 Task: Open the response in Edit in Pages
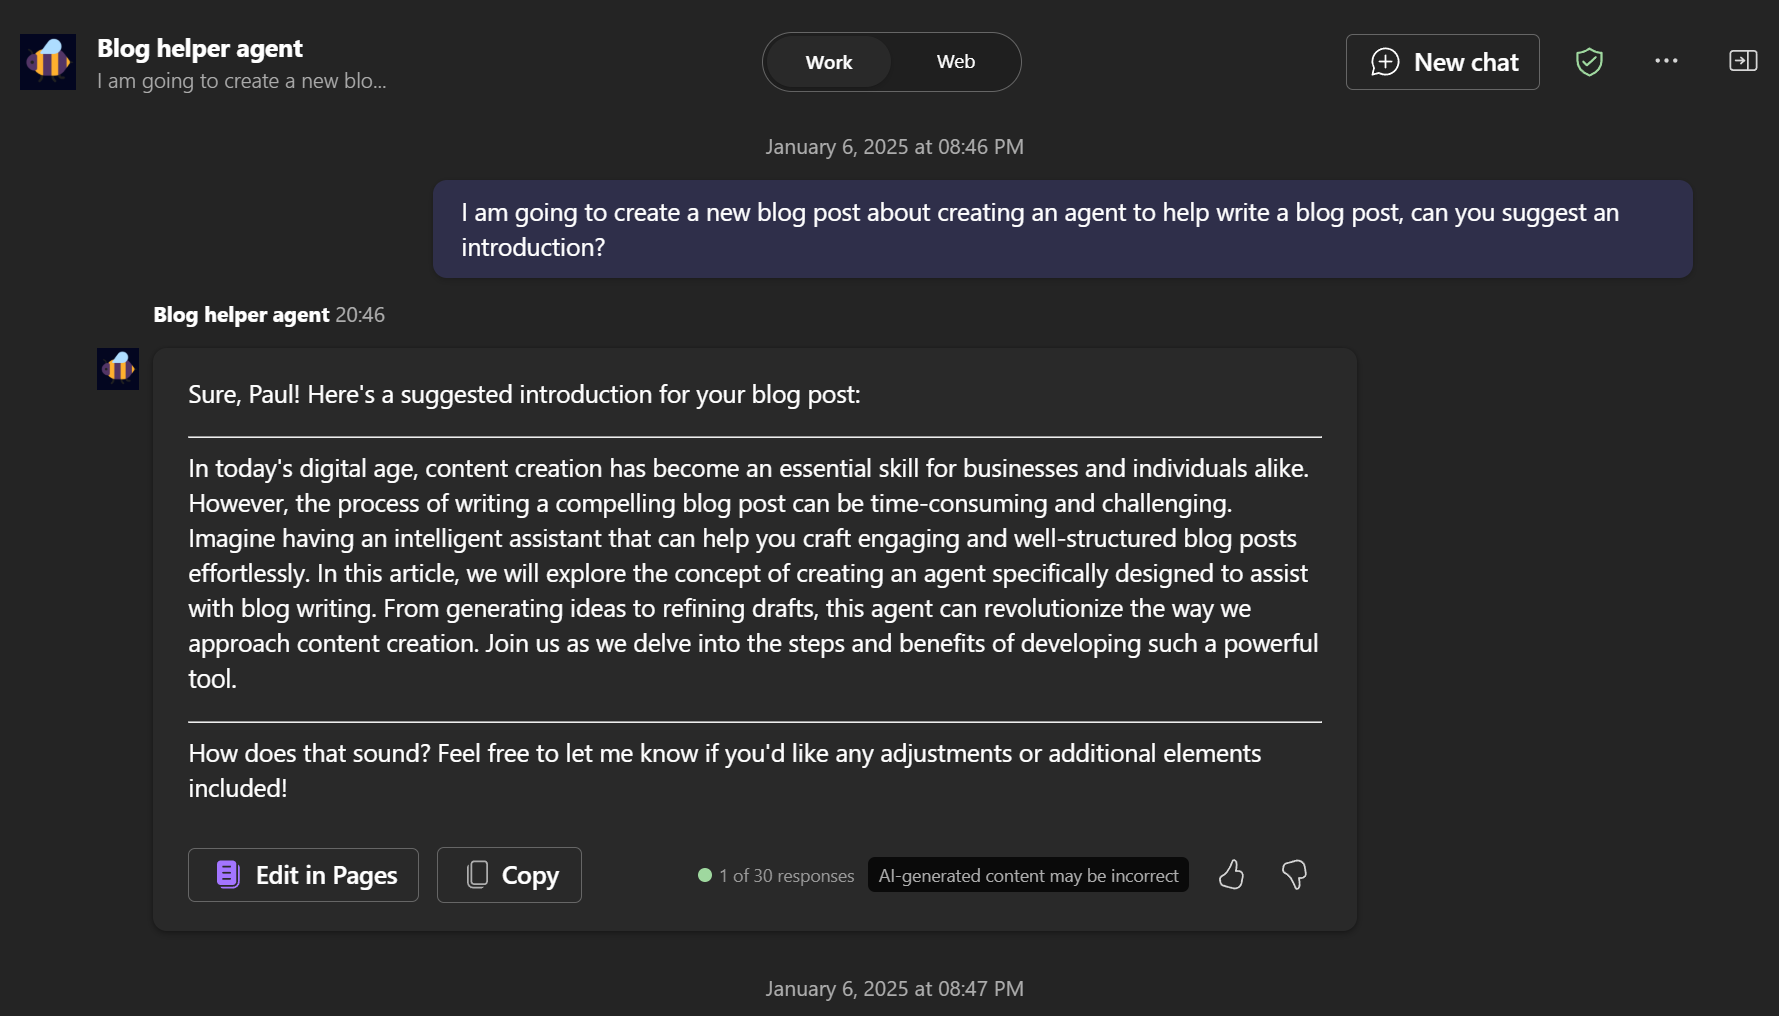(303, 874)
